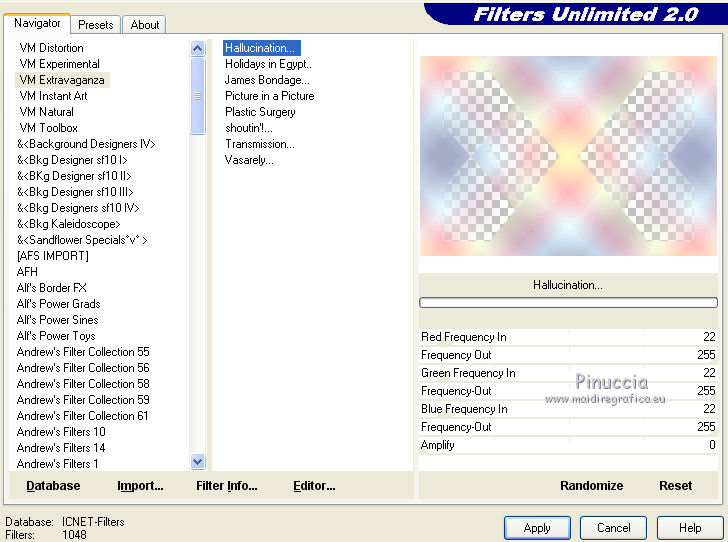Image resolution: width=728 pixels, height=542 pixels.
Task: Select Andrew's Filter Collection 55
Action: tap(83, 352)
